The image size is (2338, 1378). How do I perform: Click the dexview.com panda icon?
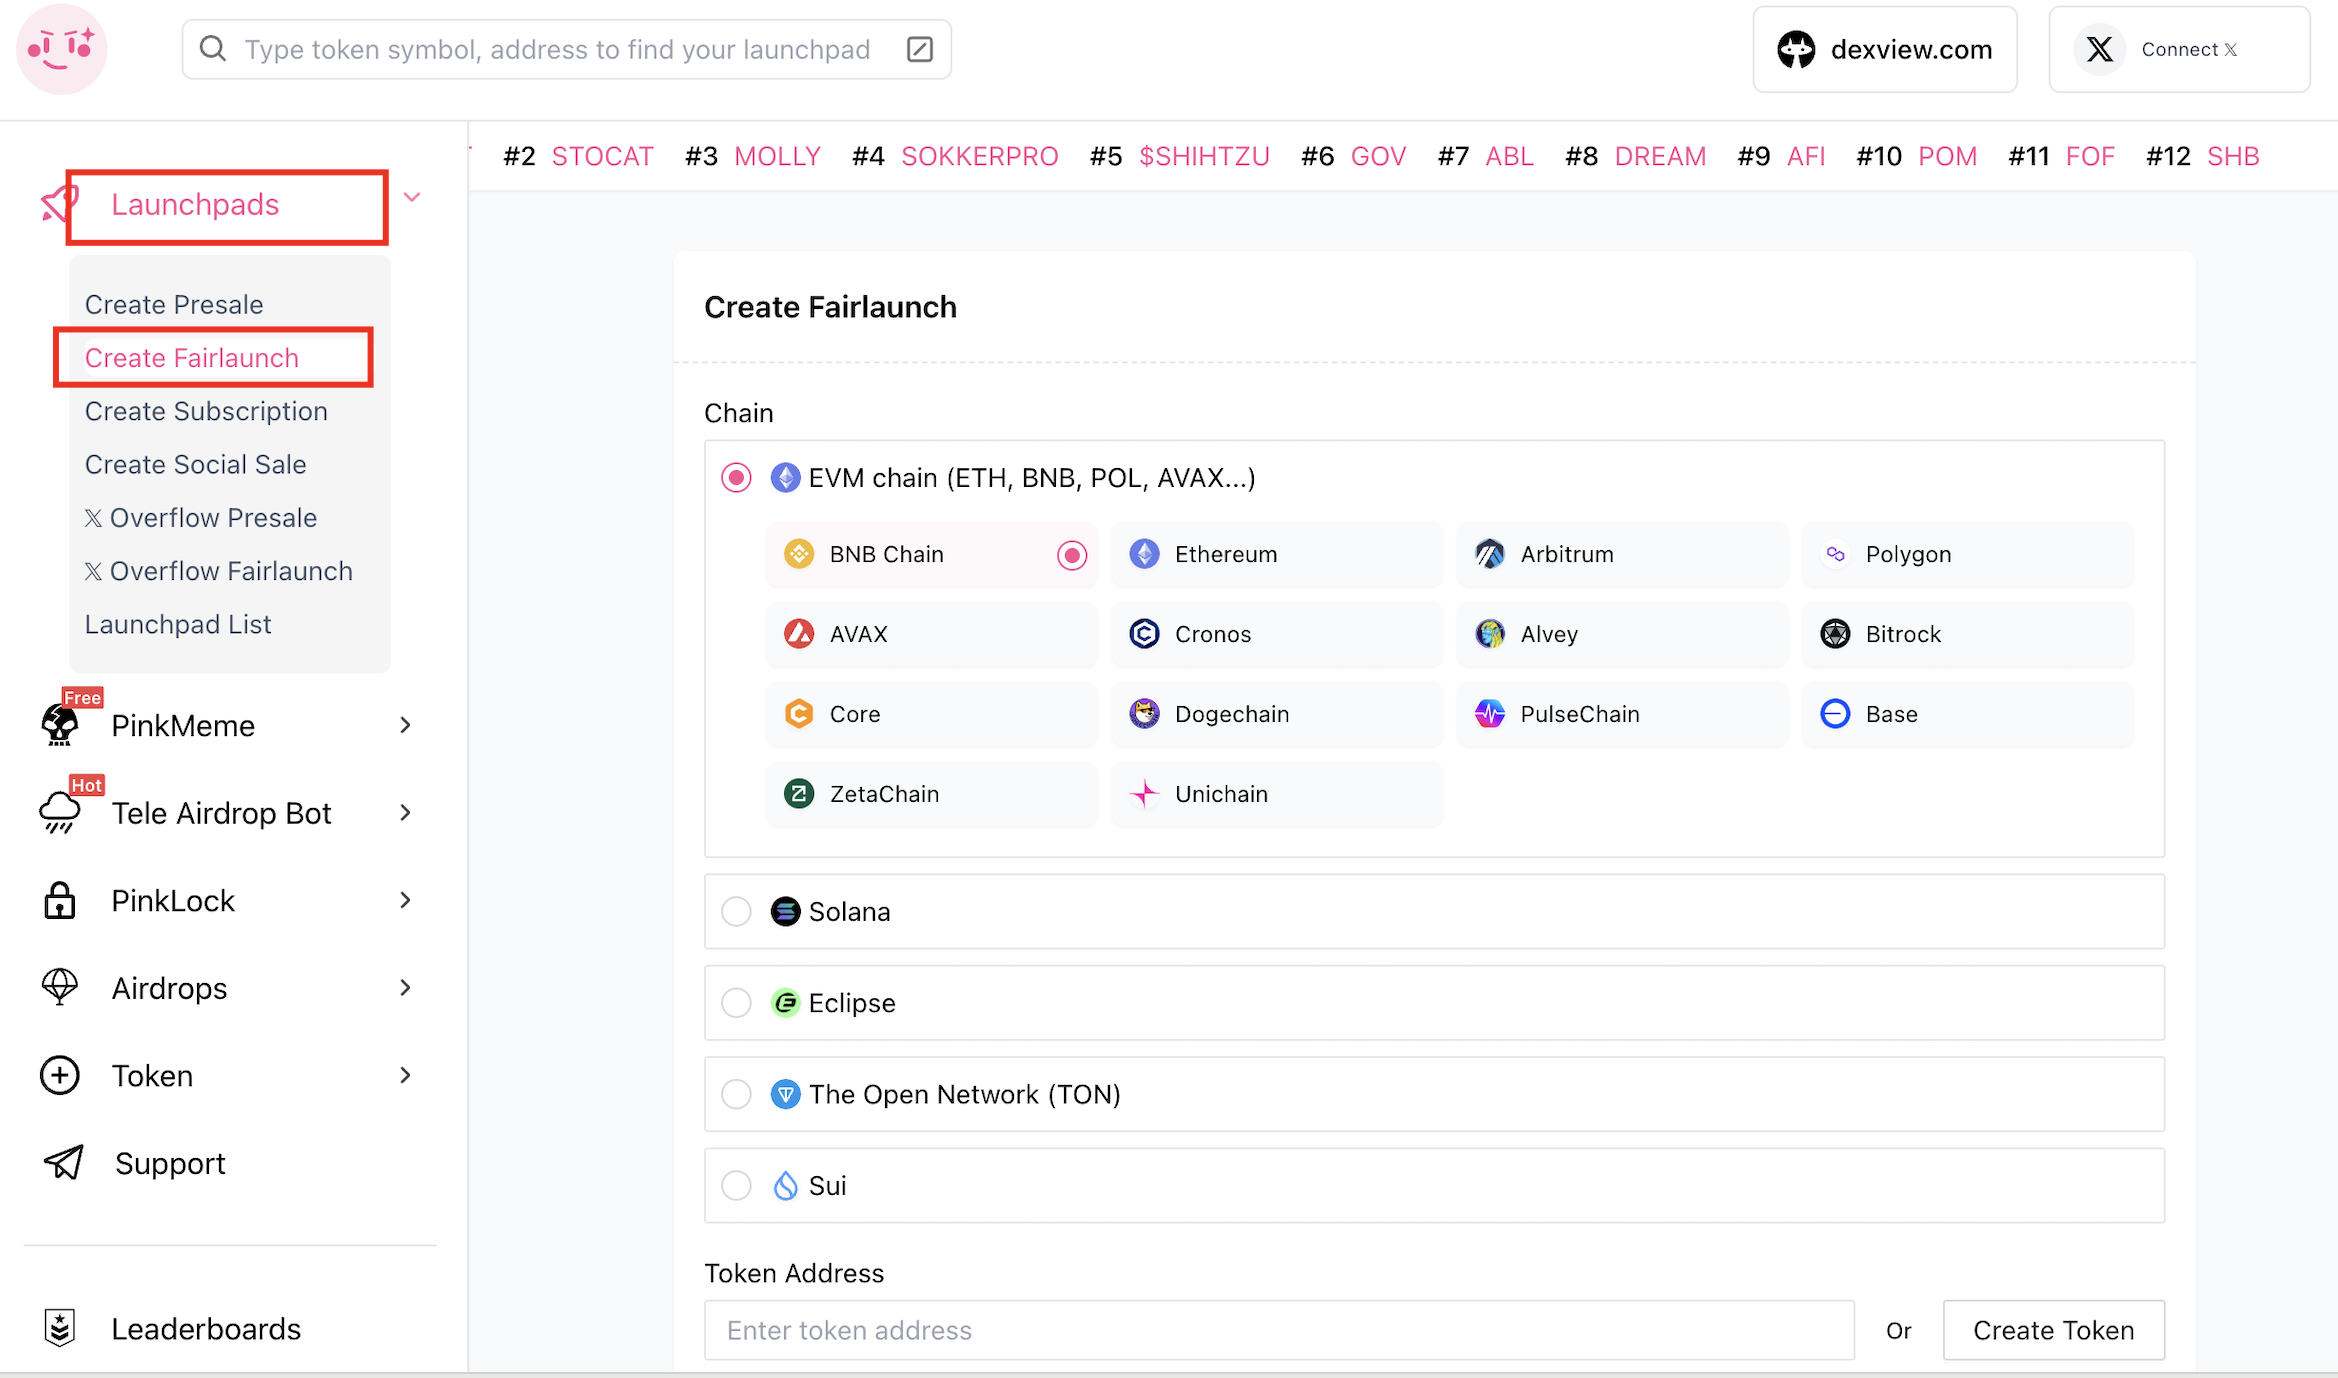click(x=1796, y=49)
